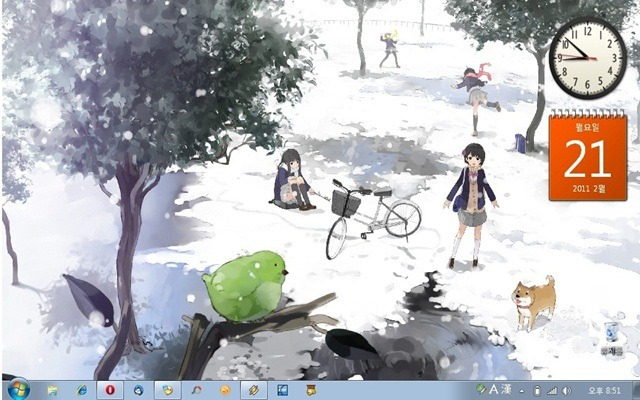640x400 pixels.
Task: Open the Recycle Bin desktop icon
Action: (x=611, y=338)
